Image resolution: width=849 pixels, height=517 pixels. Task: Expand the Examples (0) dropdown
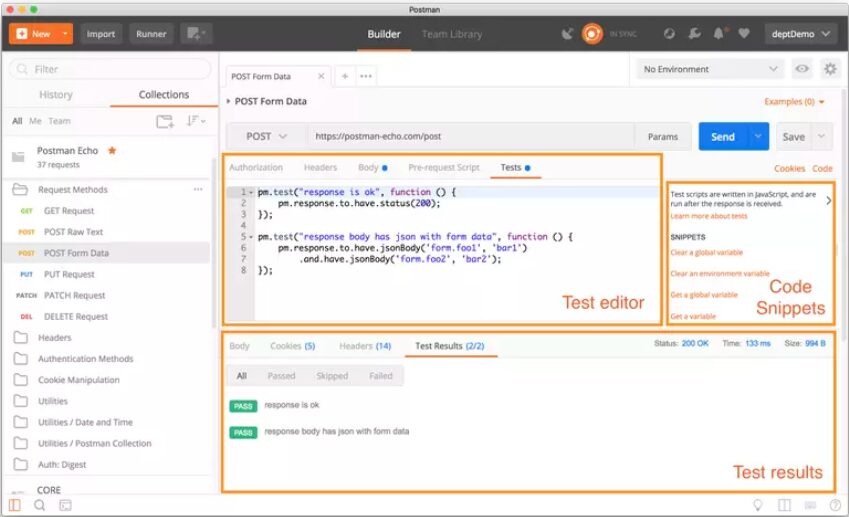point(794,102)
